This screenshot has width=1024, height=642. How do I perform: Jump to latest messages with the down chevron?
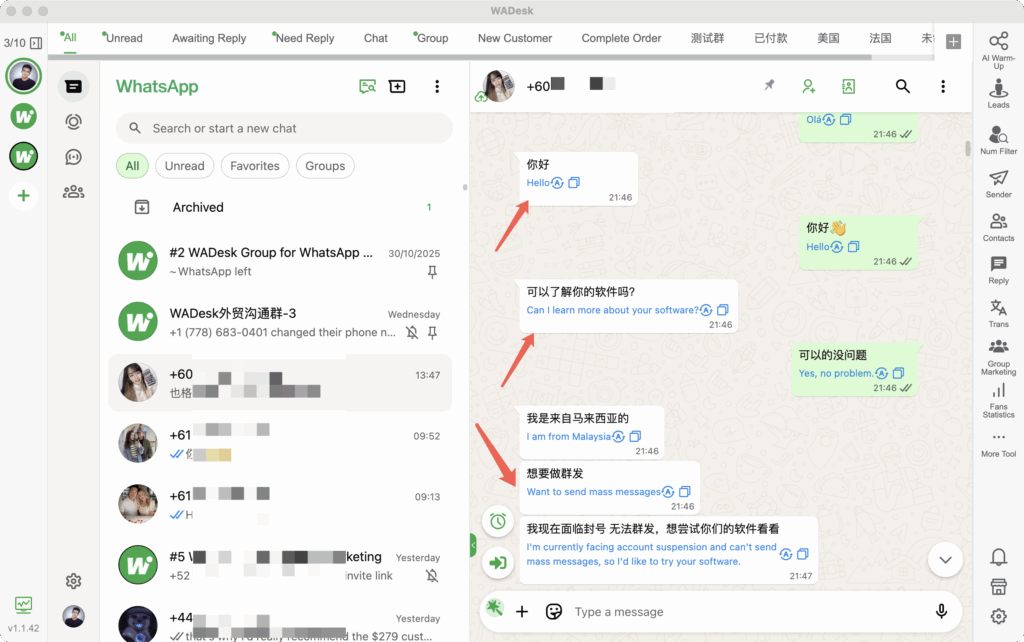pos(945,559)
